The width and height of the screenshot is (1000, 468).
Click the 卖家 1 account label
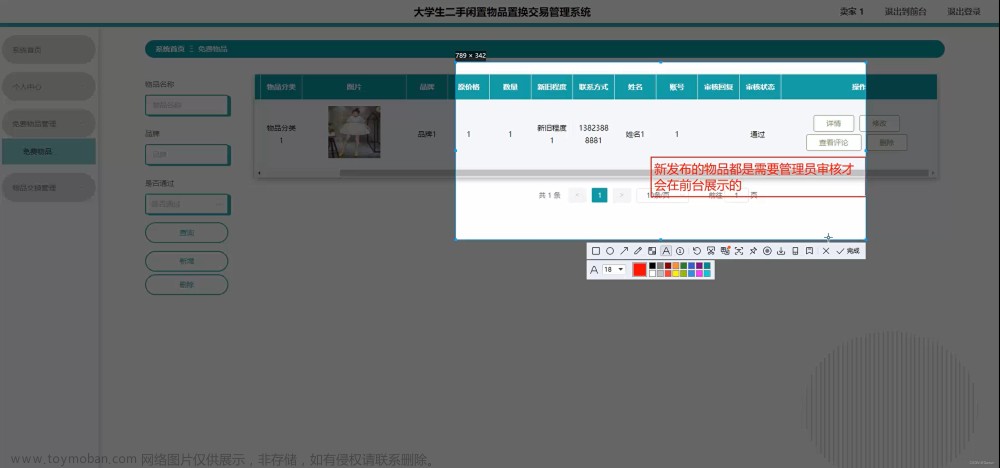(851, 11)
